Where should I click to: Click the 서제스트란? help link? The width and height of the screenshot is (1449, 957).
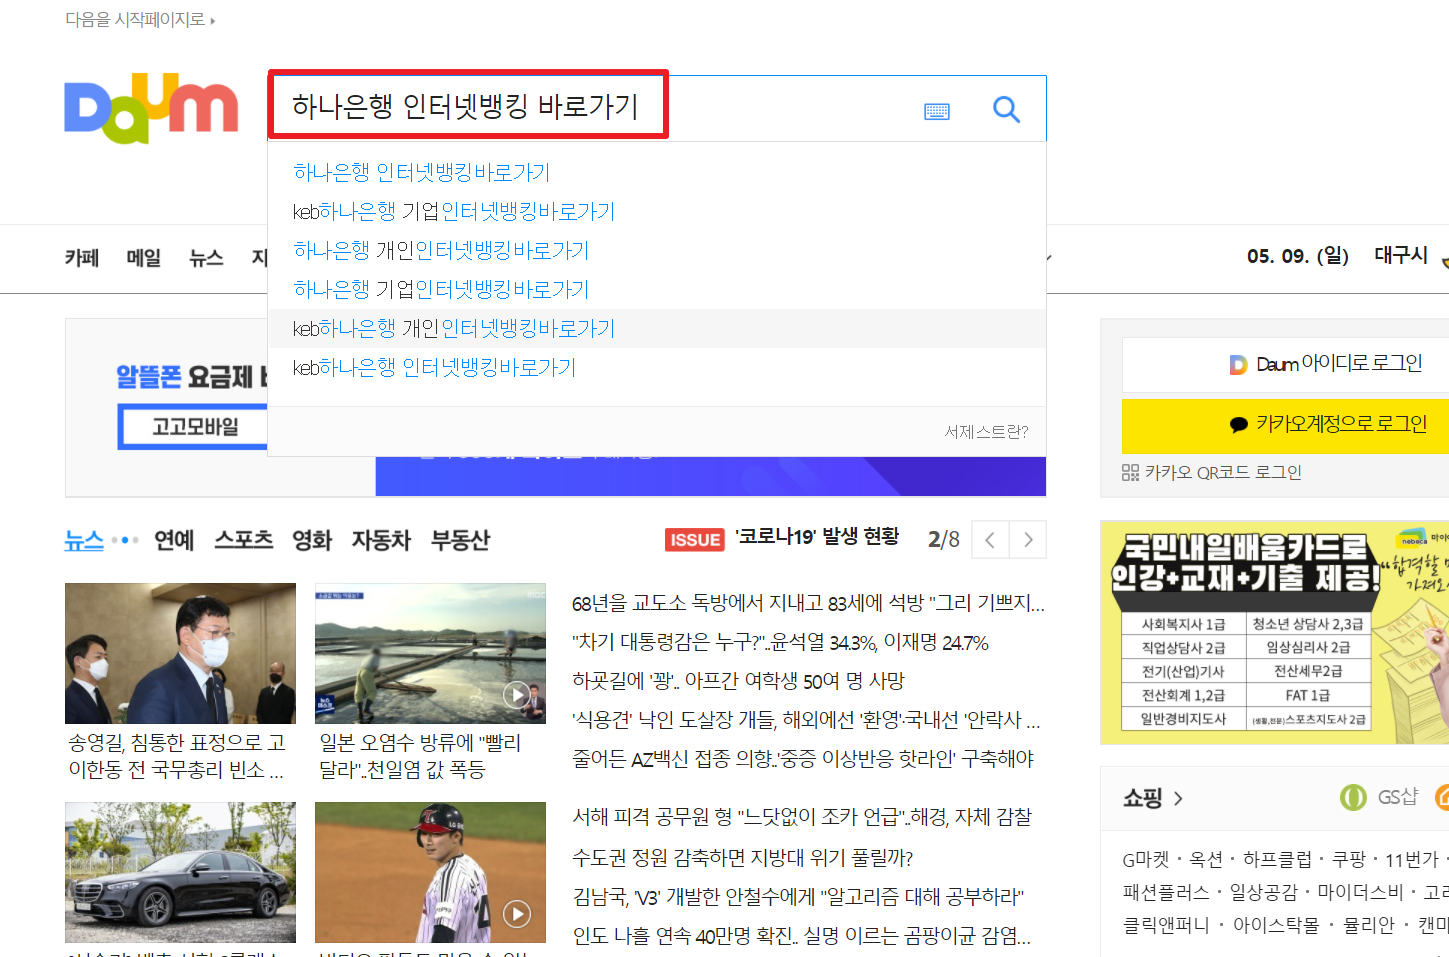tap(986, 431)
